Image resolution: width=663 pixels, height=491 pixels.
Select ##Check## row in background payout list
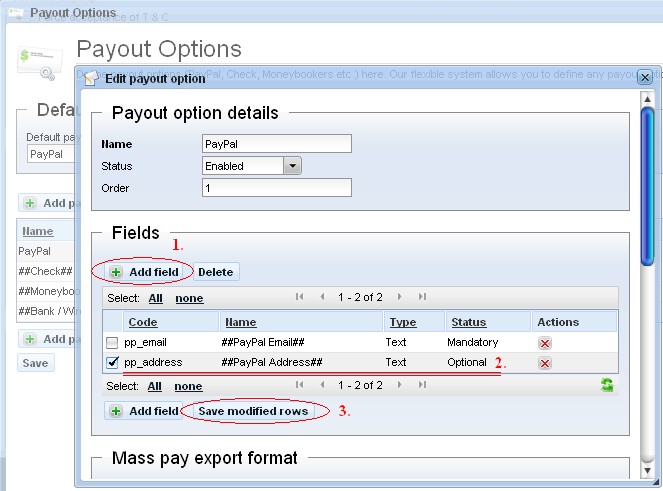click(46, 271)
